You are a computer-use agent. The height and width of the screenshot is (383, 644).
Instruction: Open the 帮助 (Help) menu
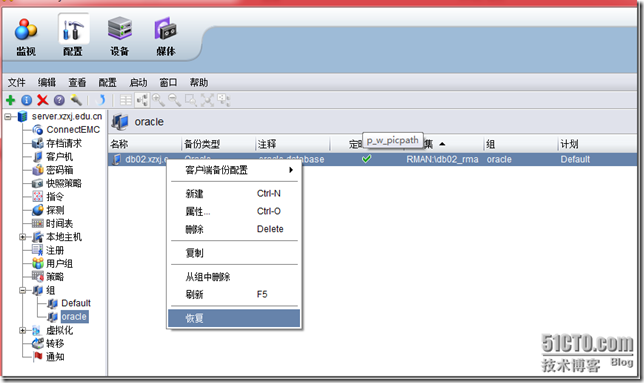pos(199,83)
